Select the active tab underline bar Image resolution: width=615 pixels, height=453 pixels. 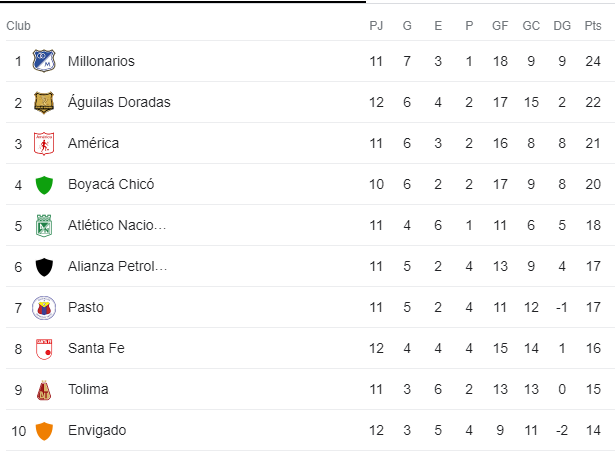(183, 2)
